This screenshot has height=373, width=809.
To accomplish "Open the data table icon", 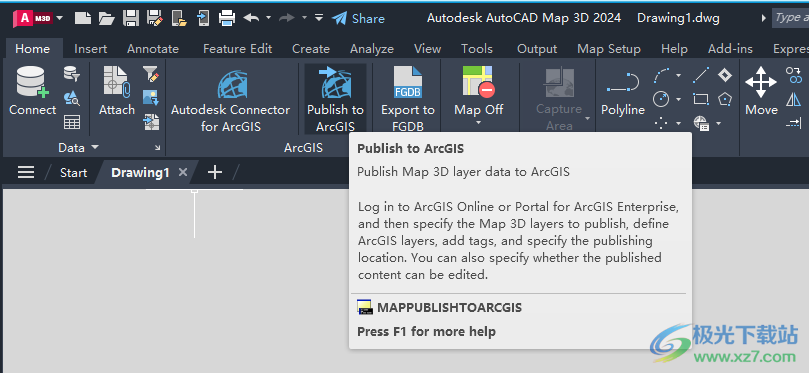I will (x=72, y=122).
